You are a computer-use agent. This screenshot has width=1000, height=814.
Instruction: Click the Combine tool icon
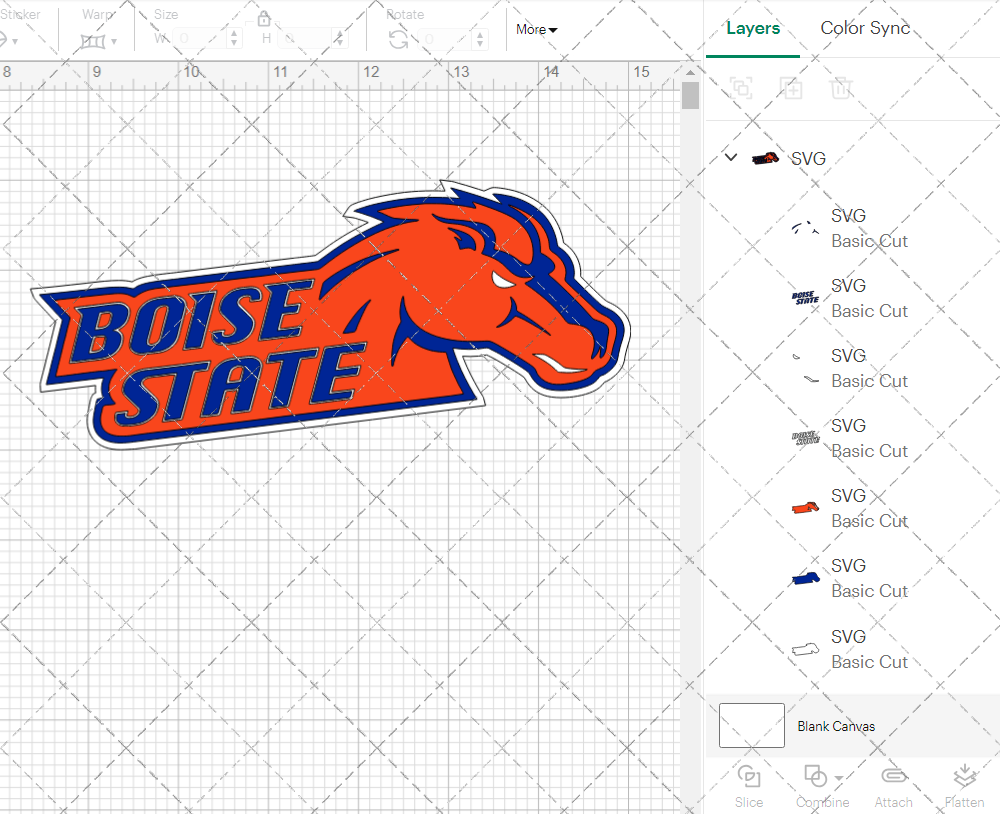coord(815,776)
